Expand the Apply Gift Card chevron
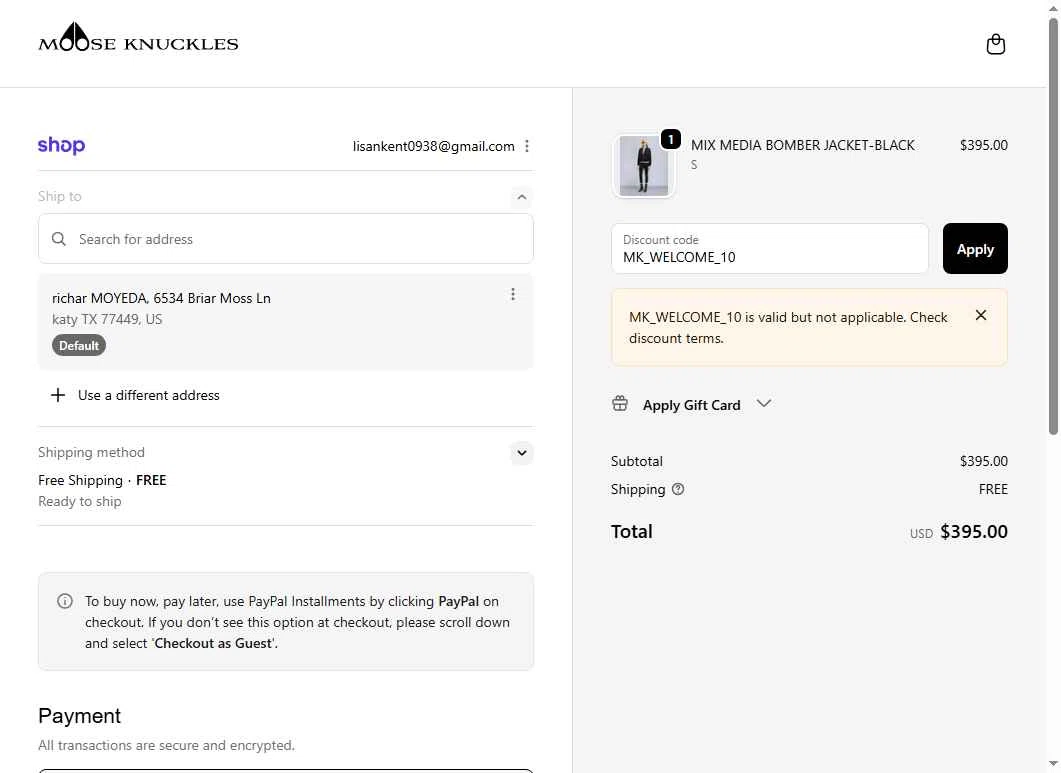The image size is (1061, 773). point(764,403)
